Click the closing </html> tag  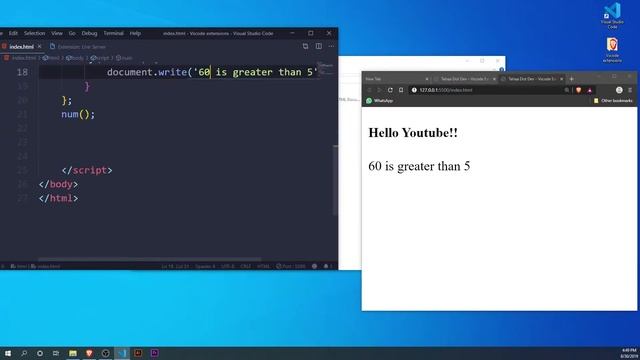click(x=58, y=198)
